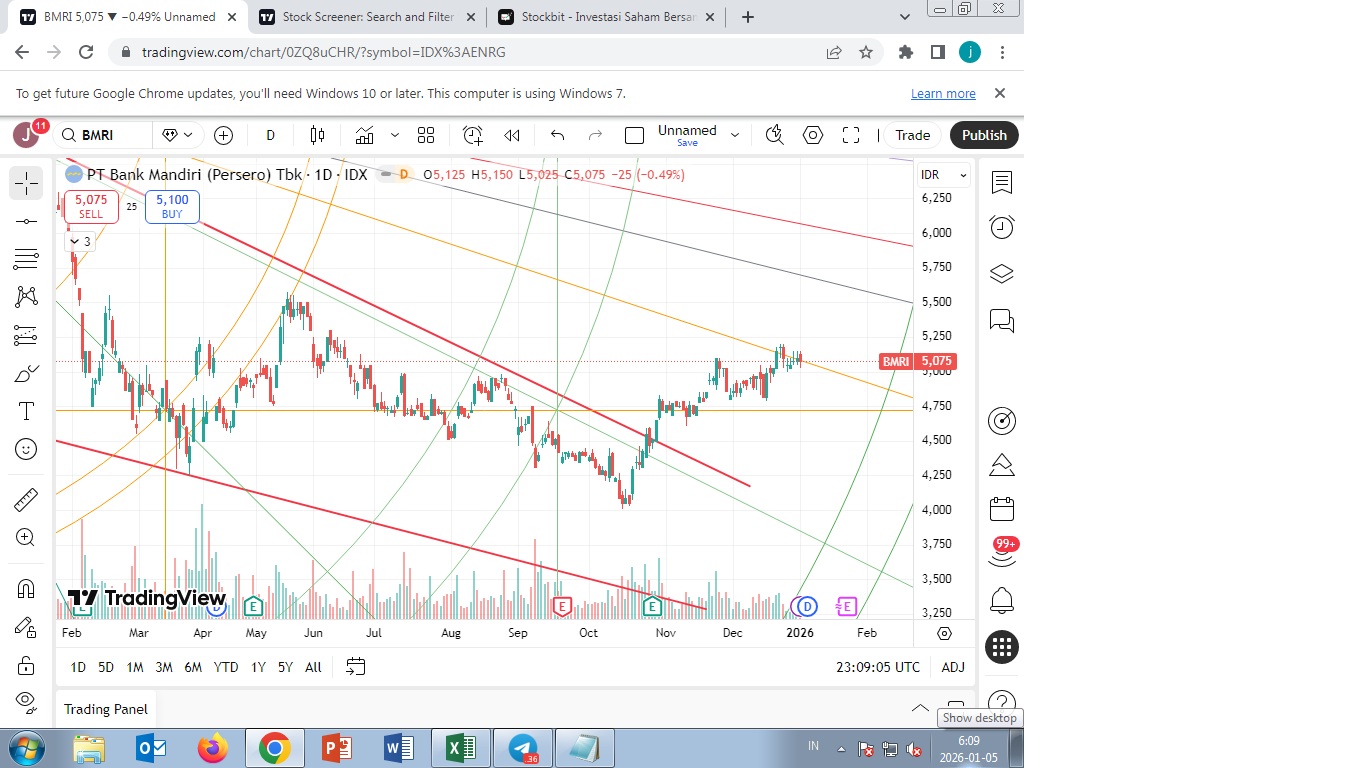Open the Alerts clock icon in right sidebar
Image resolution: width=1360 pixels, height=768 pixels.
pos(1001,228)
